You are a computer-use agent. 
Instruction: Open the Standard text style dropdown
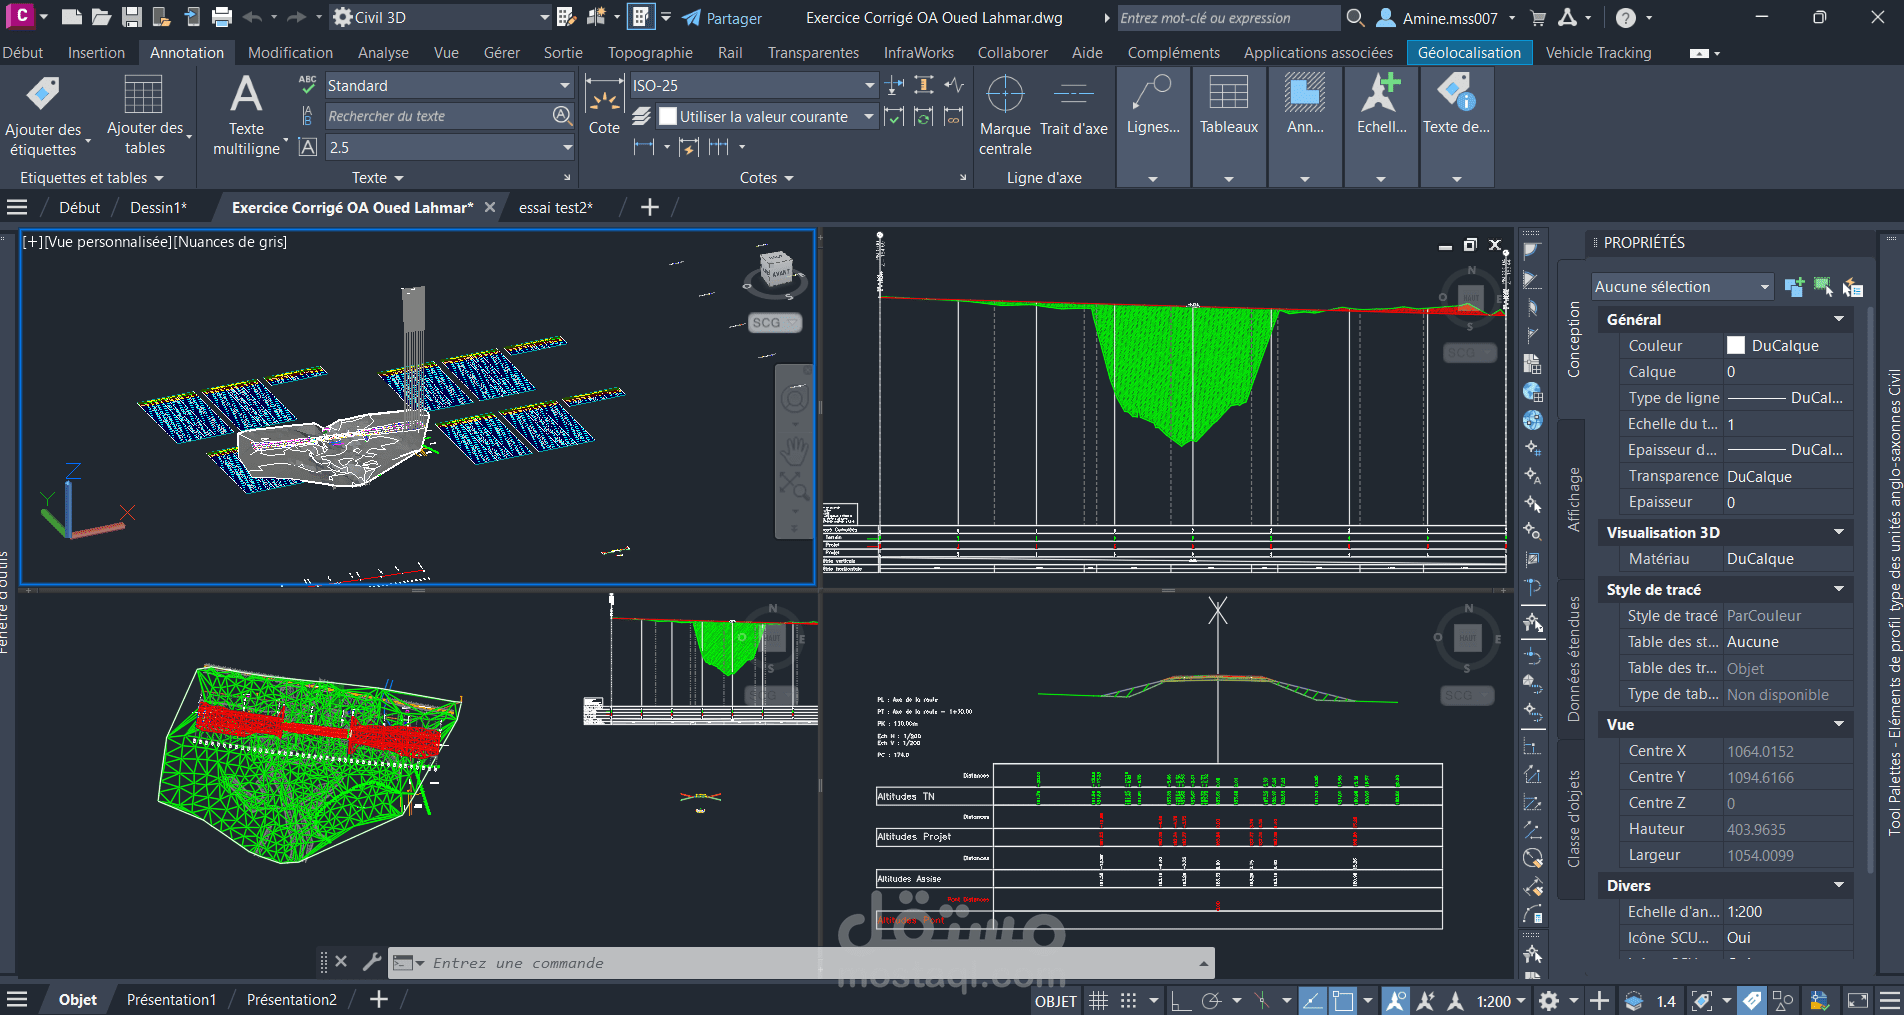point(450,86)
